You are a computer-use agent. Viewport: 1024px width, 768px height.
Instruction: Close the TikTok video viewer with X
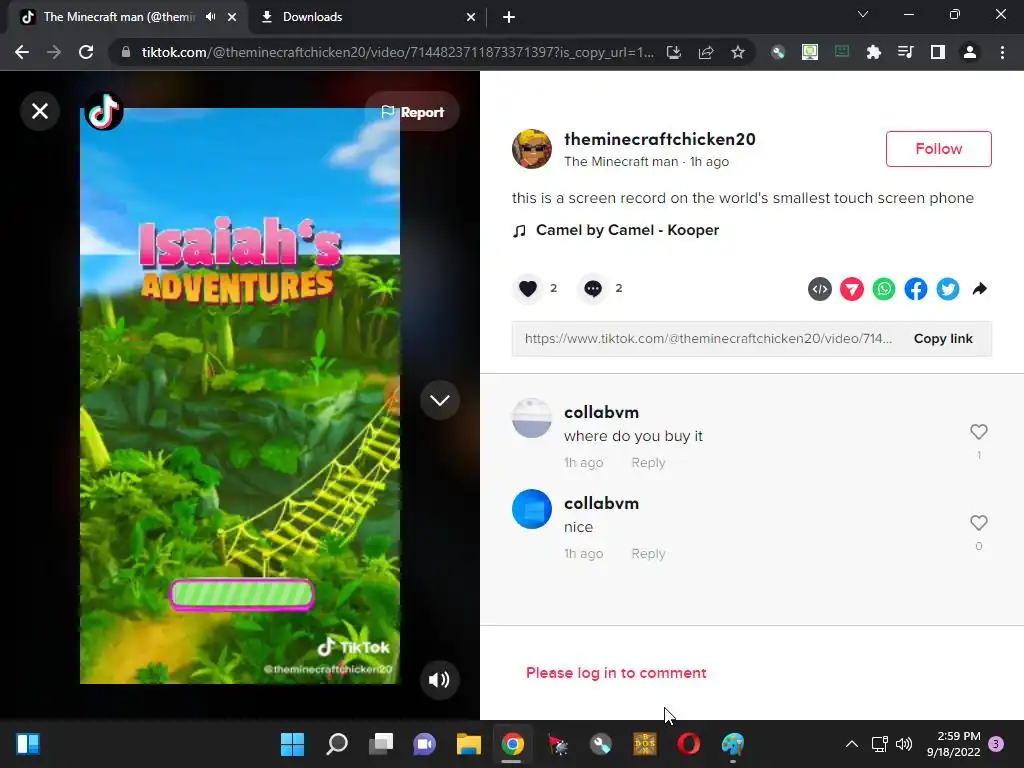click(40, 111)
